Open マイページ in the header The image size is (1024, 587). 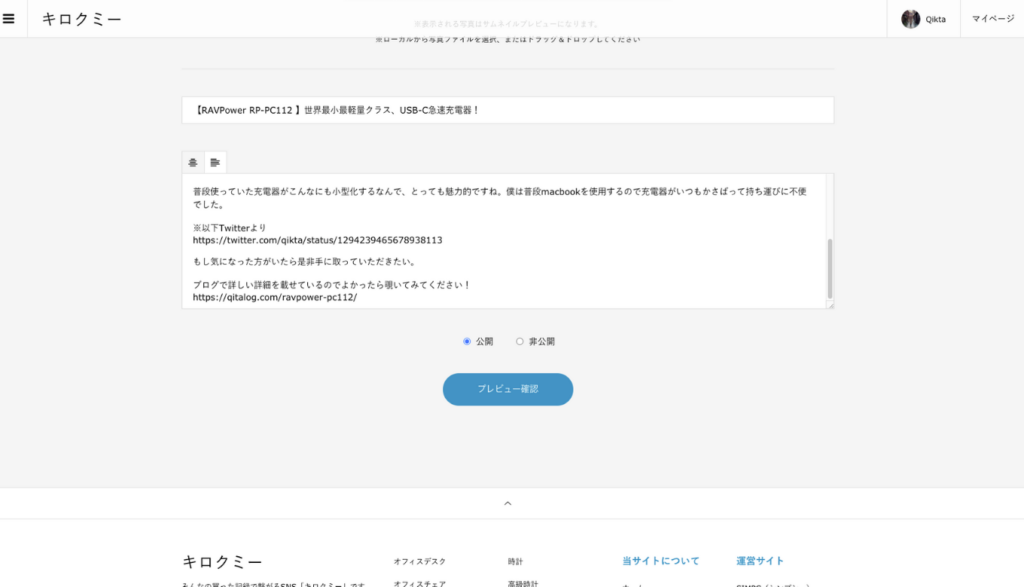coord(993,19)
